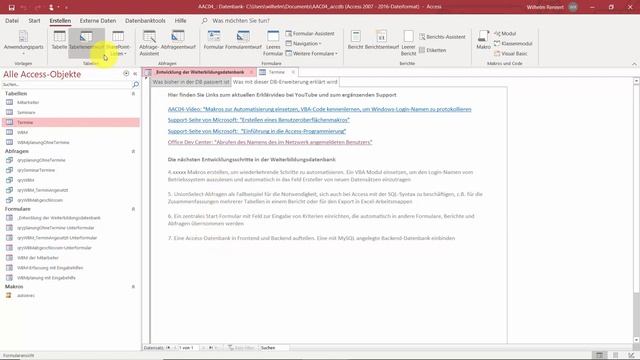Click the navigation pane Suchen field
This screenshot has height=360, width=640.
66,84
